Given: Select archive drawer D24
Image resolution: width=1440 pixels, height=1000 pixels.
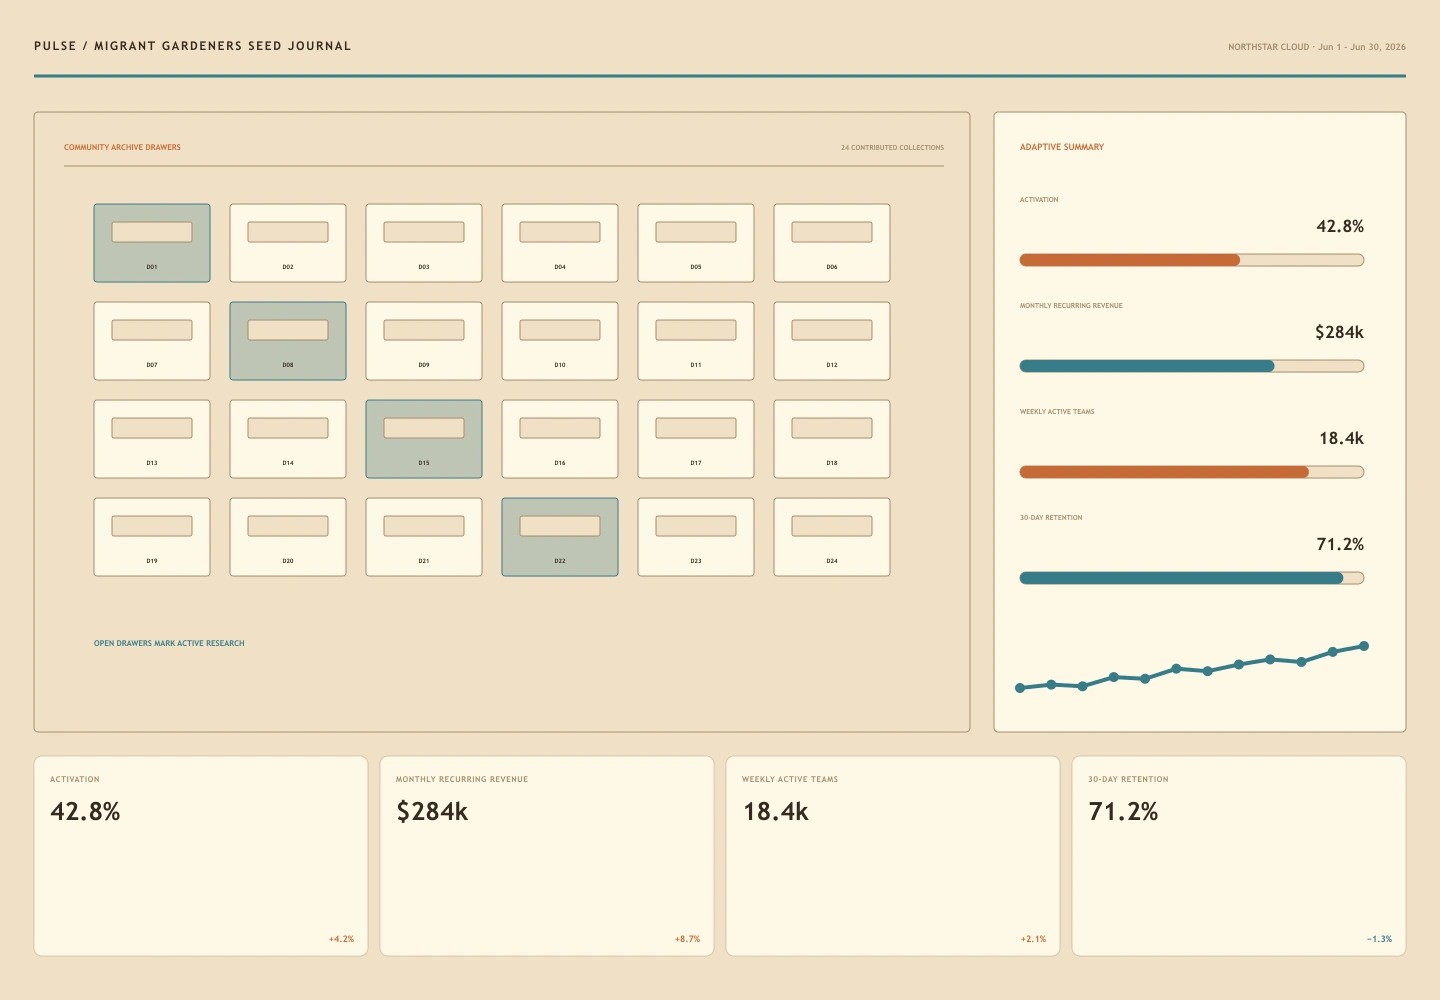Looking at the screenshot, I should coord(832,537).
